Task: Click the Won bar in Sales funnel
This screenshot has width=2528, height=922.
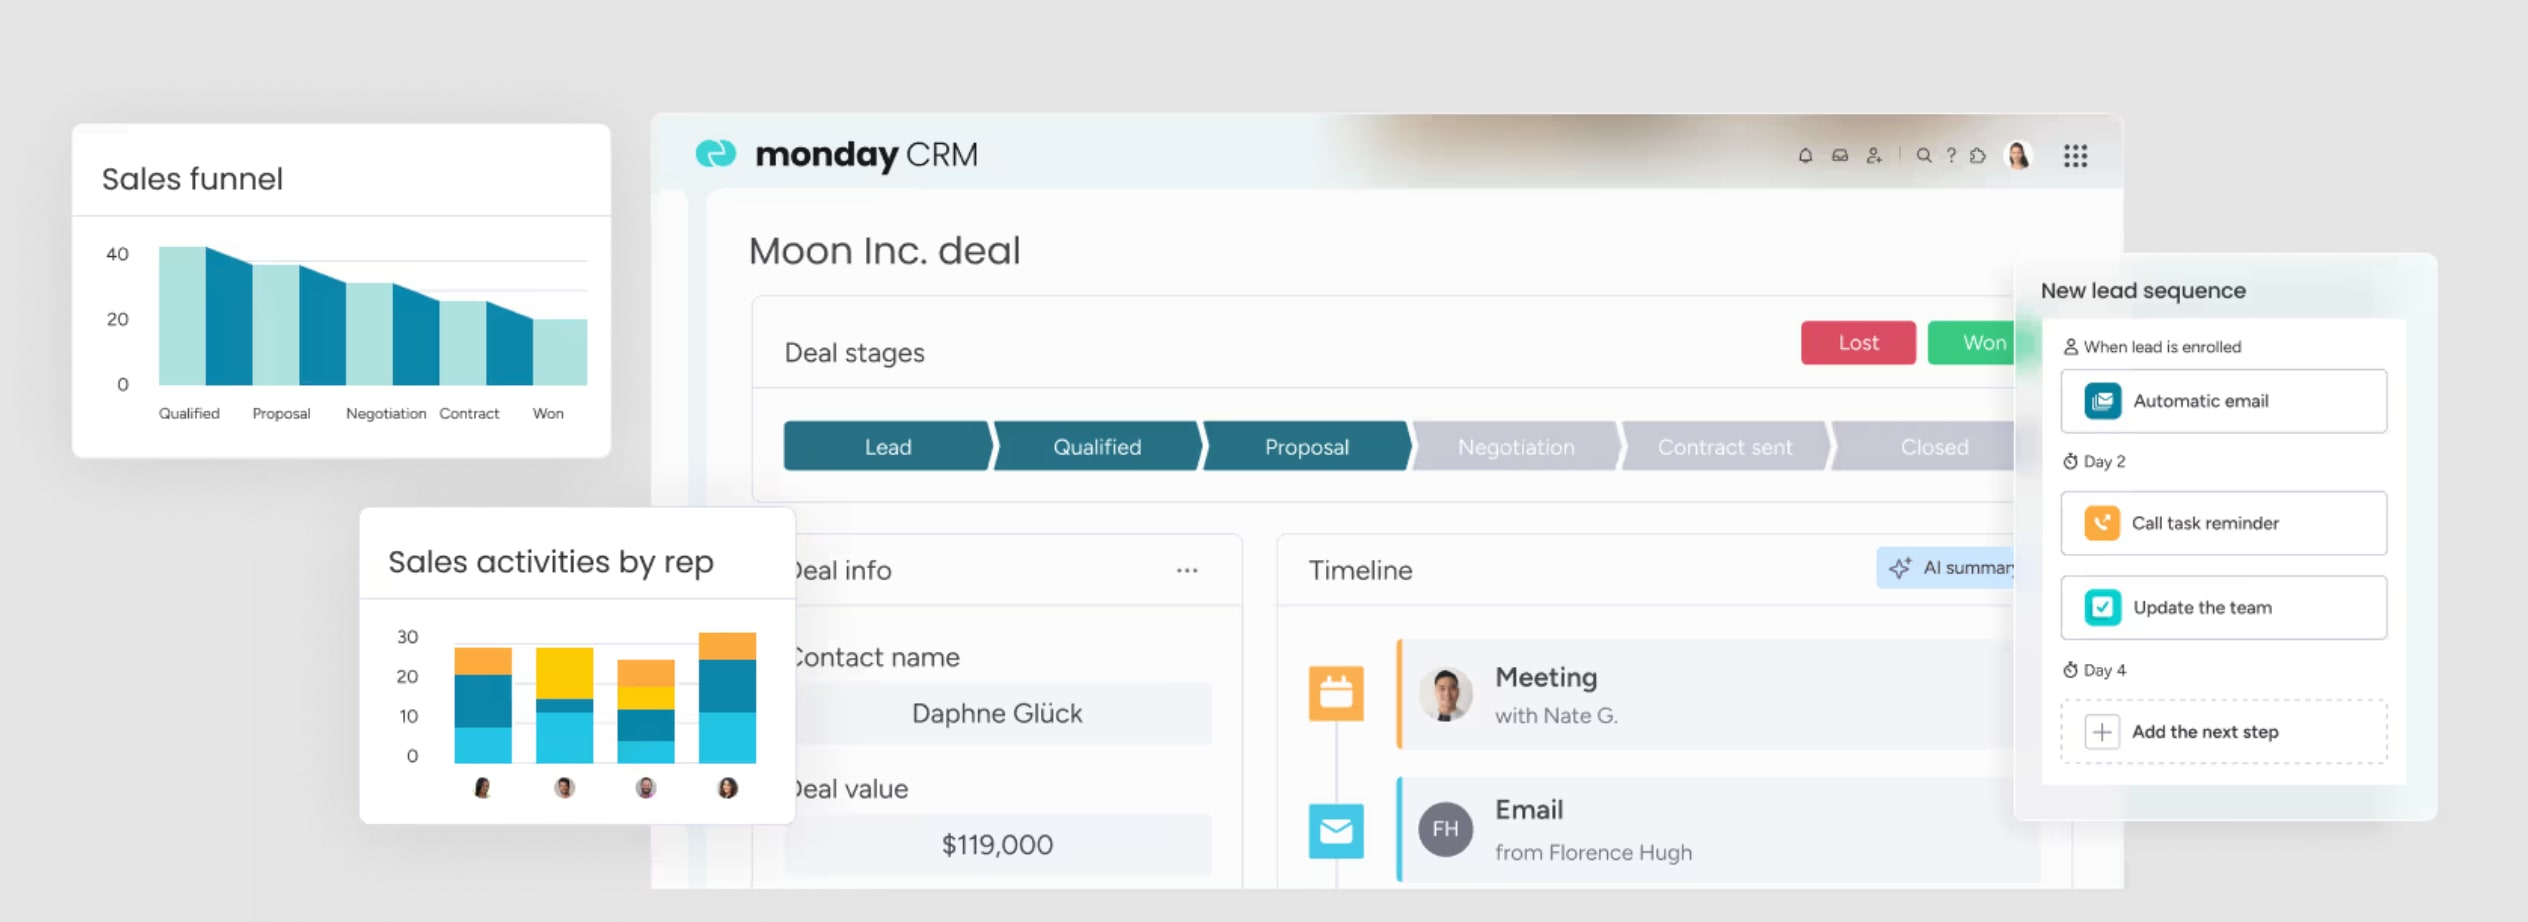Action: (560, 352)
